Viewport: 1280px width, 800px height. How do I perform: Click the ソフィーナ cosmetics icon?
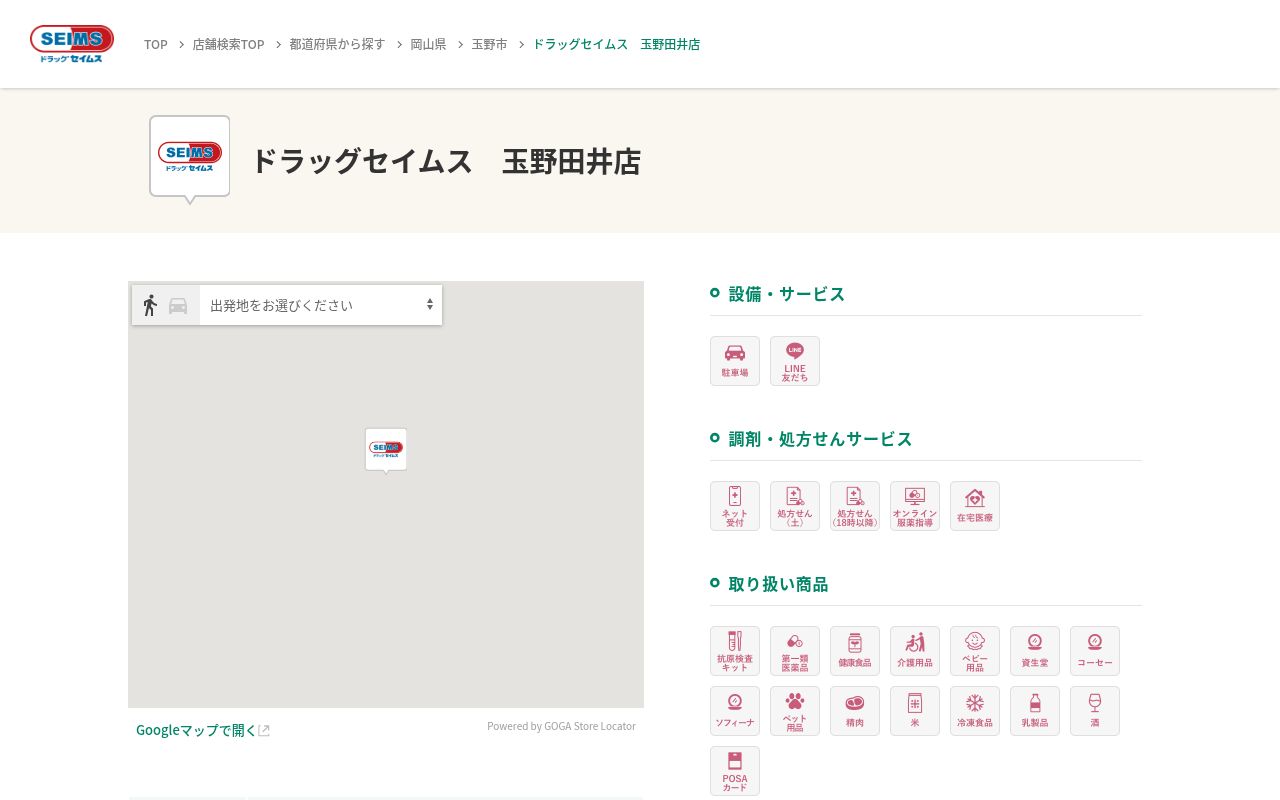point(735,711)
